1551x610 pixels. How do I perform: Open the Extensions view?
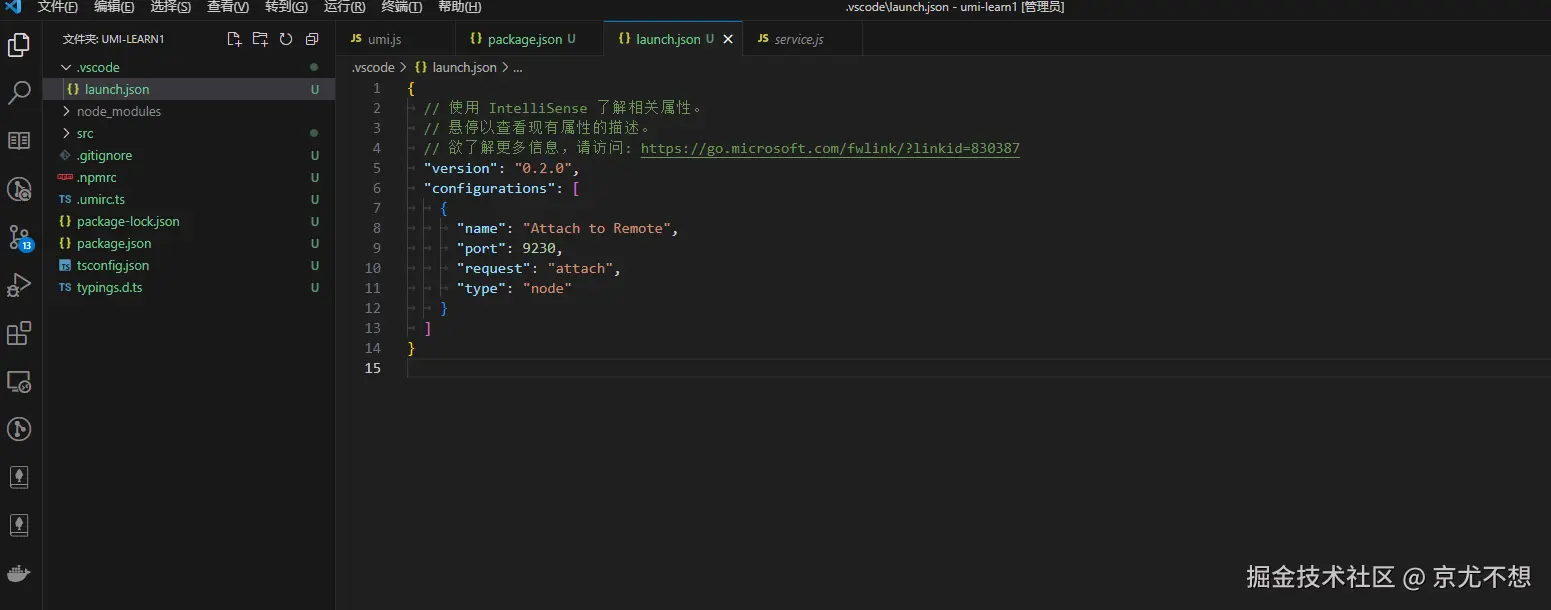19,333
